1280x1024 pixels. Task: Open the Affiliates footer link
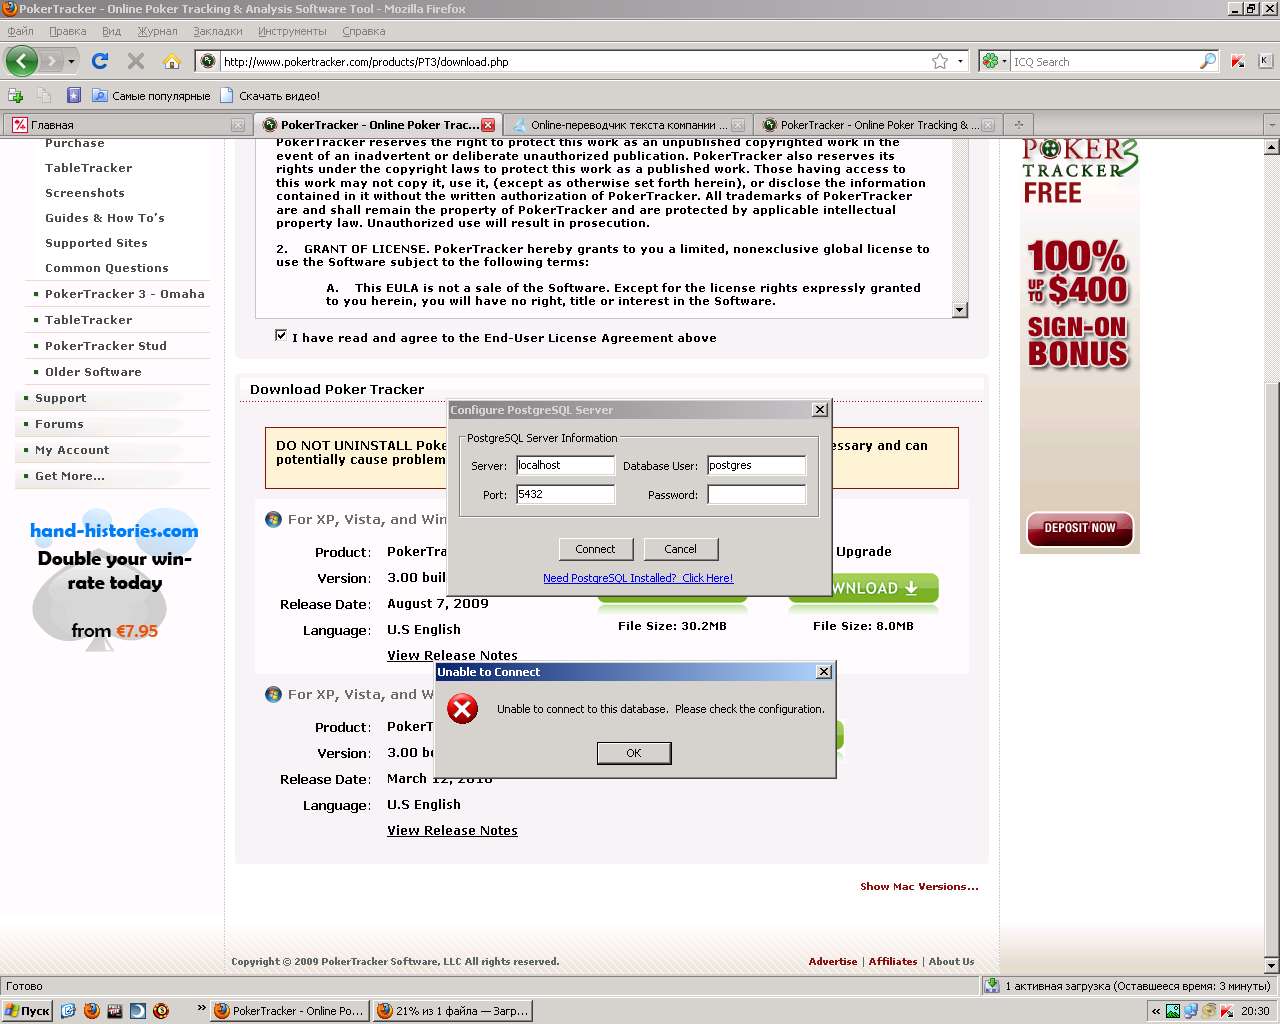[x=893, y=961]
